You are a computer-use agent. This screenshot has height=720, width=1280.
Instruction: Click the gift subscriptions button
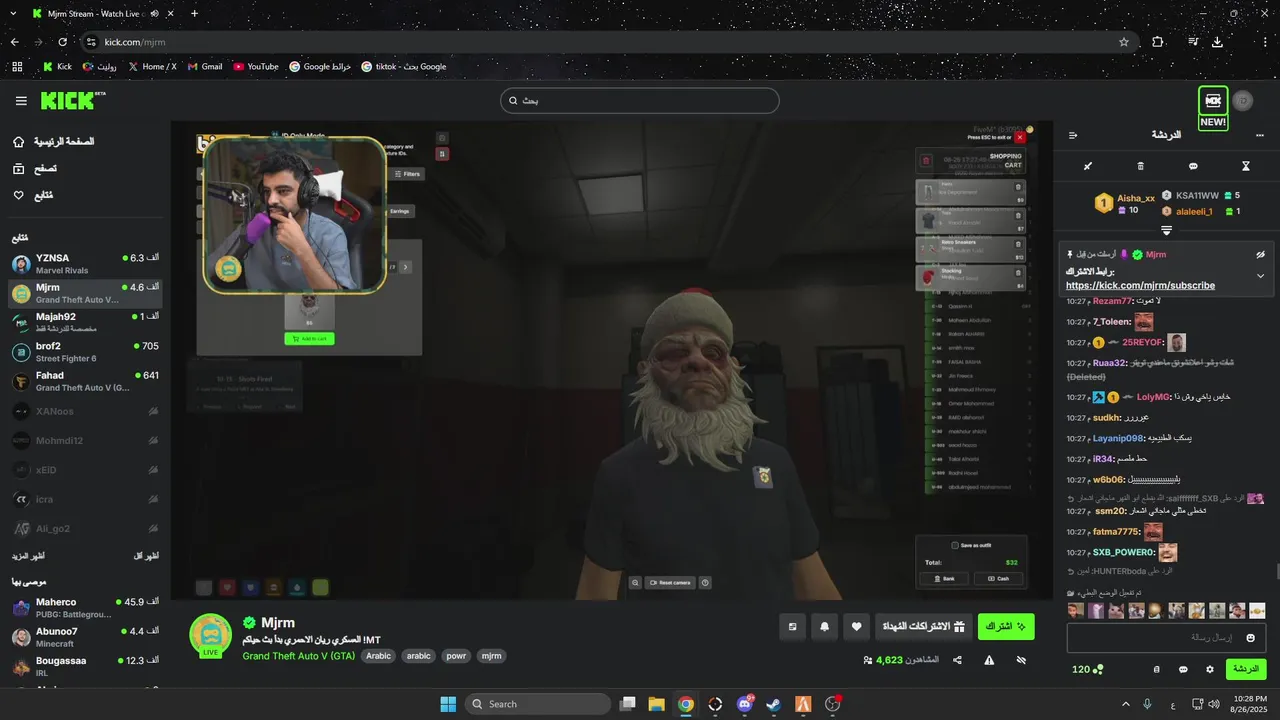point(925,627)
